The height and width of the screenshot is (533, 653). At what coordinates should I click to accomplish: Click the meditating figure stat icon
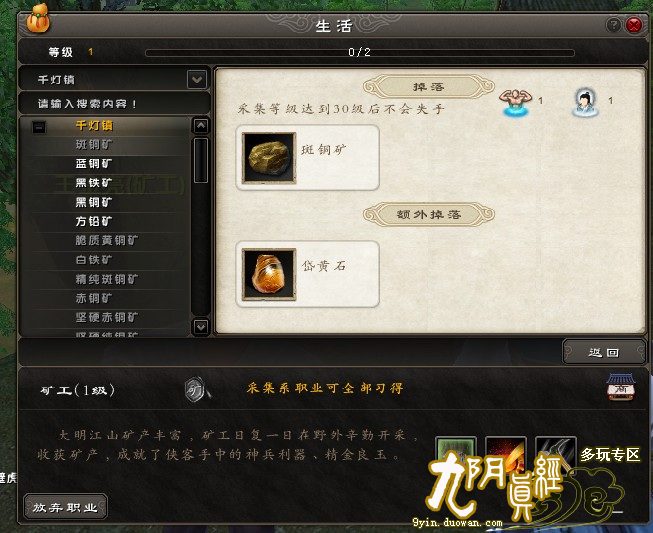[586, 102]
